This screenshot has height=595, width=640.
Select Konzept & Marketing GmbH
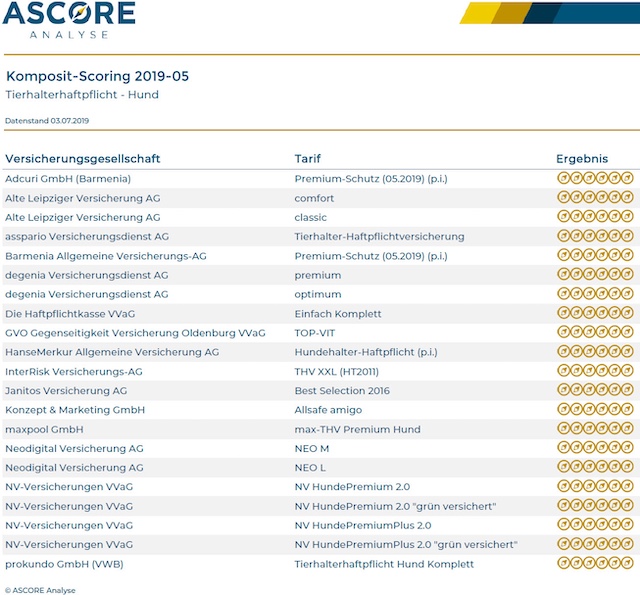point(75,410)
